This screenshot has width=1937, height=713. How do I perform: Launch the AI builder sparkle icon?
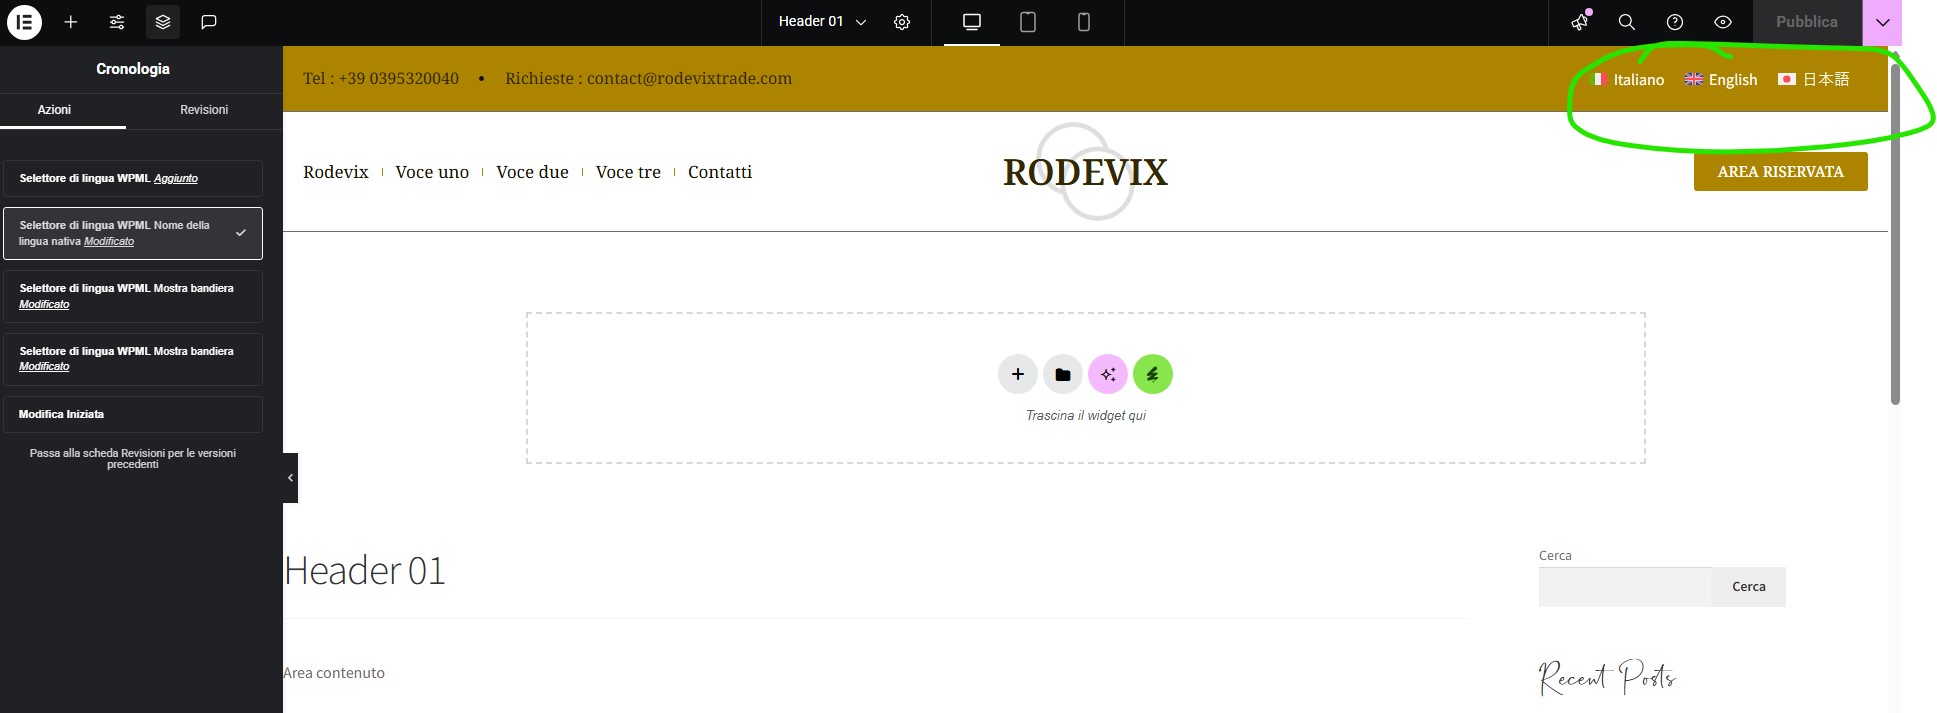click(x=1108, y=374)
